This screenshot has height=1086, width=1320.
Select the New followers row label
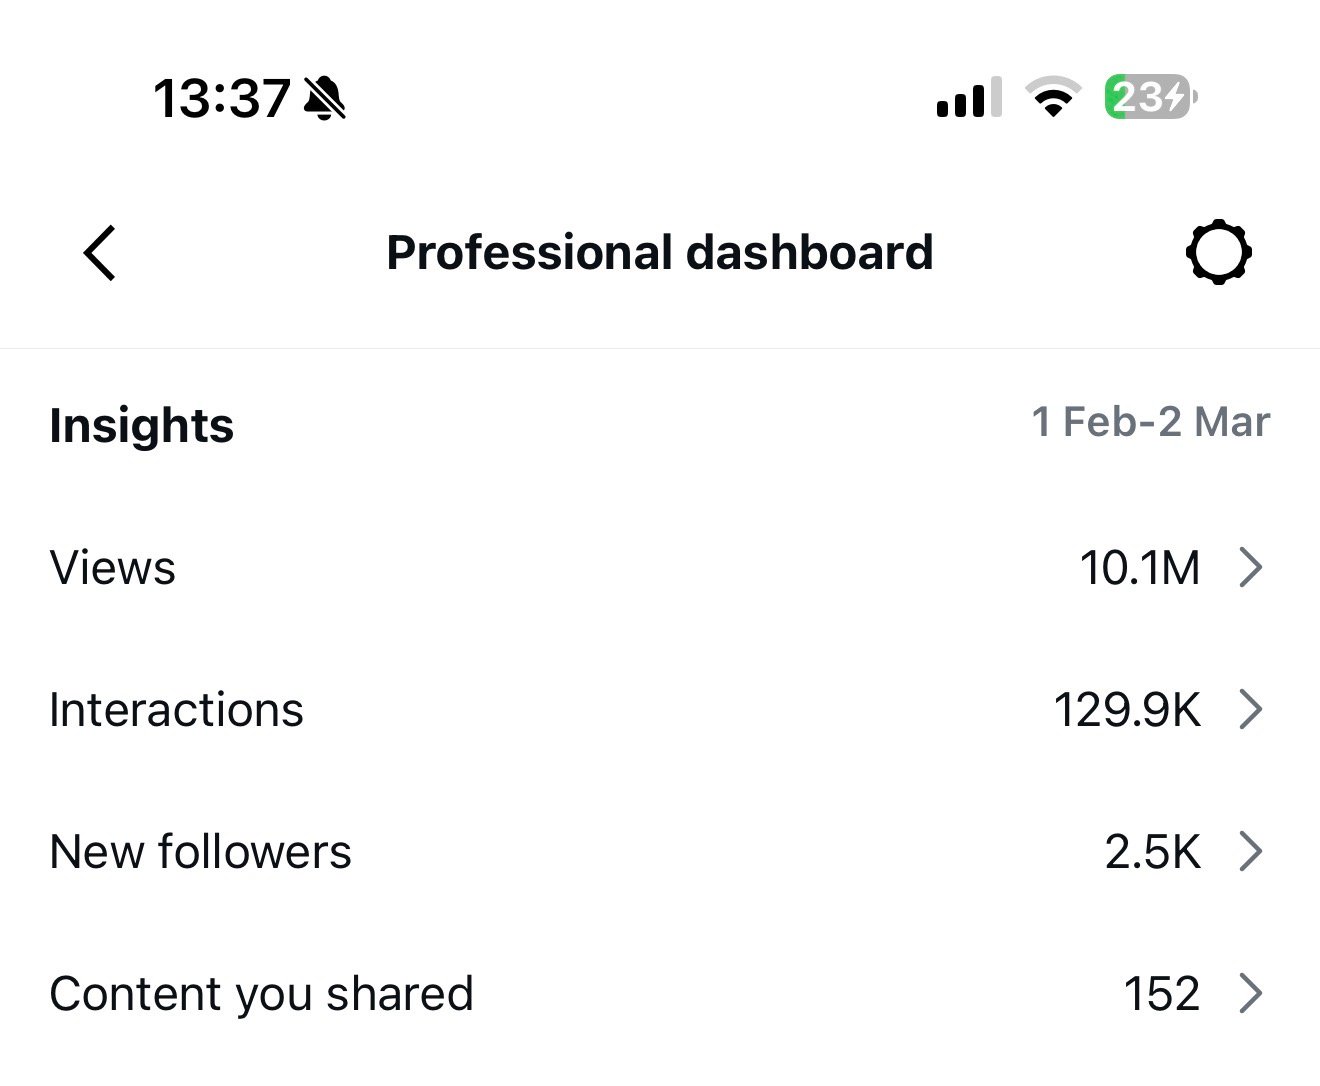point(200,852)
